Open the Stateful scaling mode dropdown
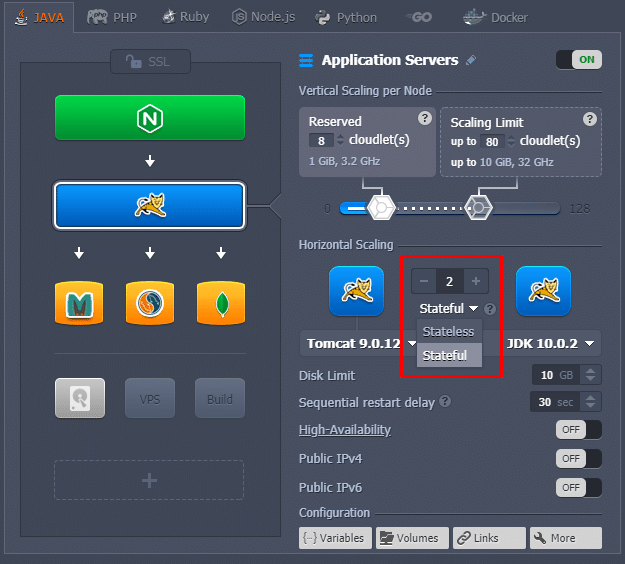This screenshot has width=625, height=564. tap(448, 308)
